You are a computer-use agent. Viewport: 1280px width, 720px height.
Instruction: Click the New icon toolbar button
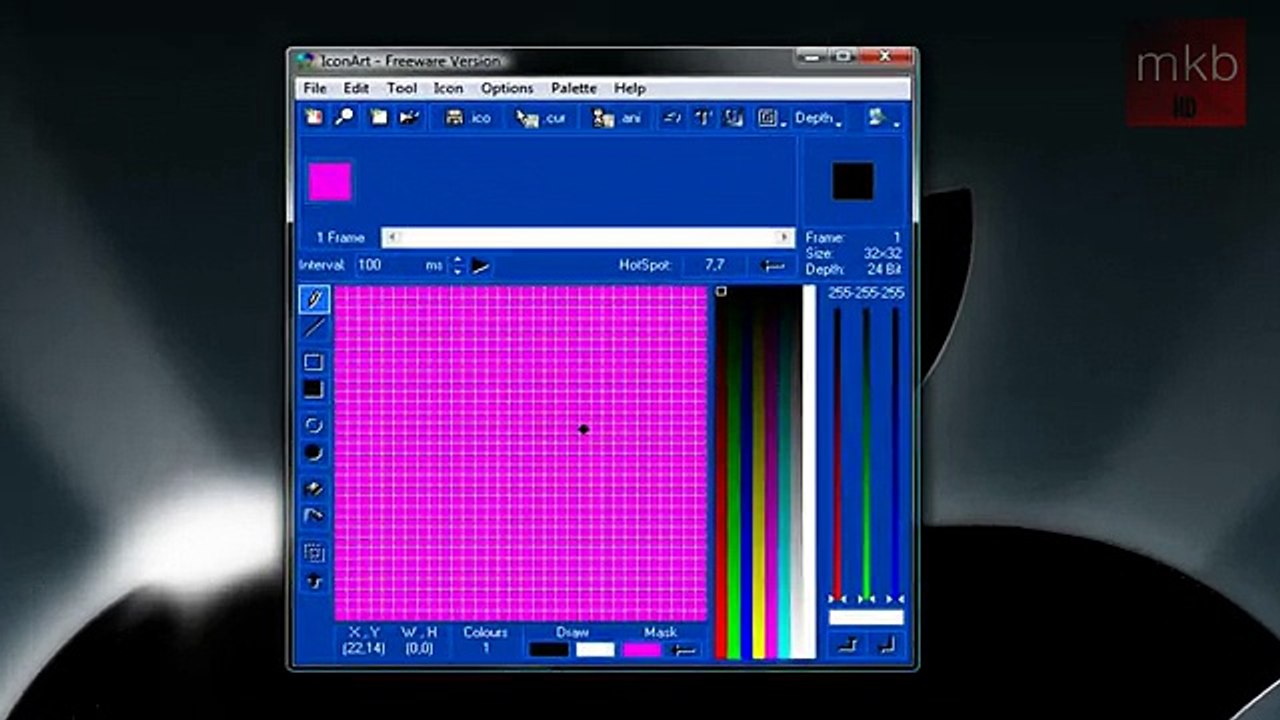(314, 118)
